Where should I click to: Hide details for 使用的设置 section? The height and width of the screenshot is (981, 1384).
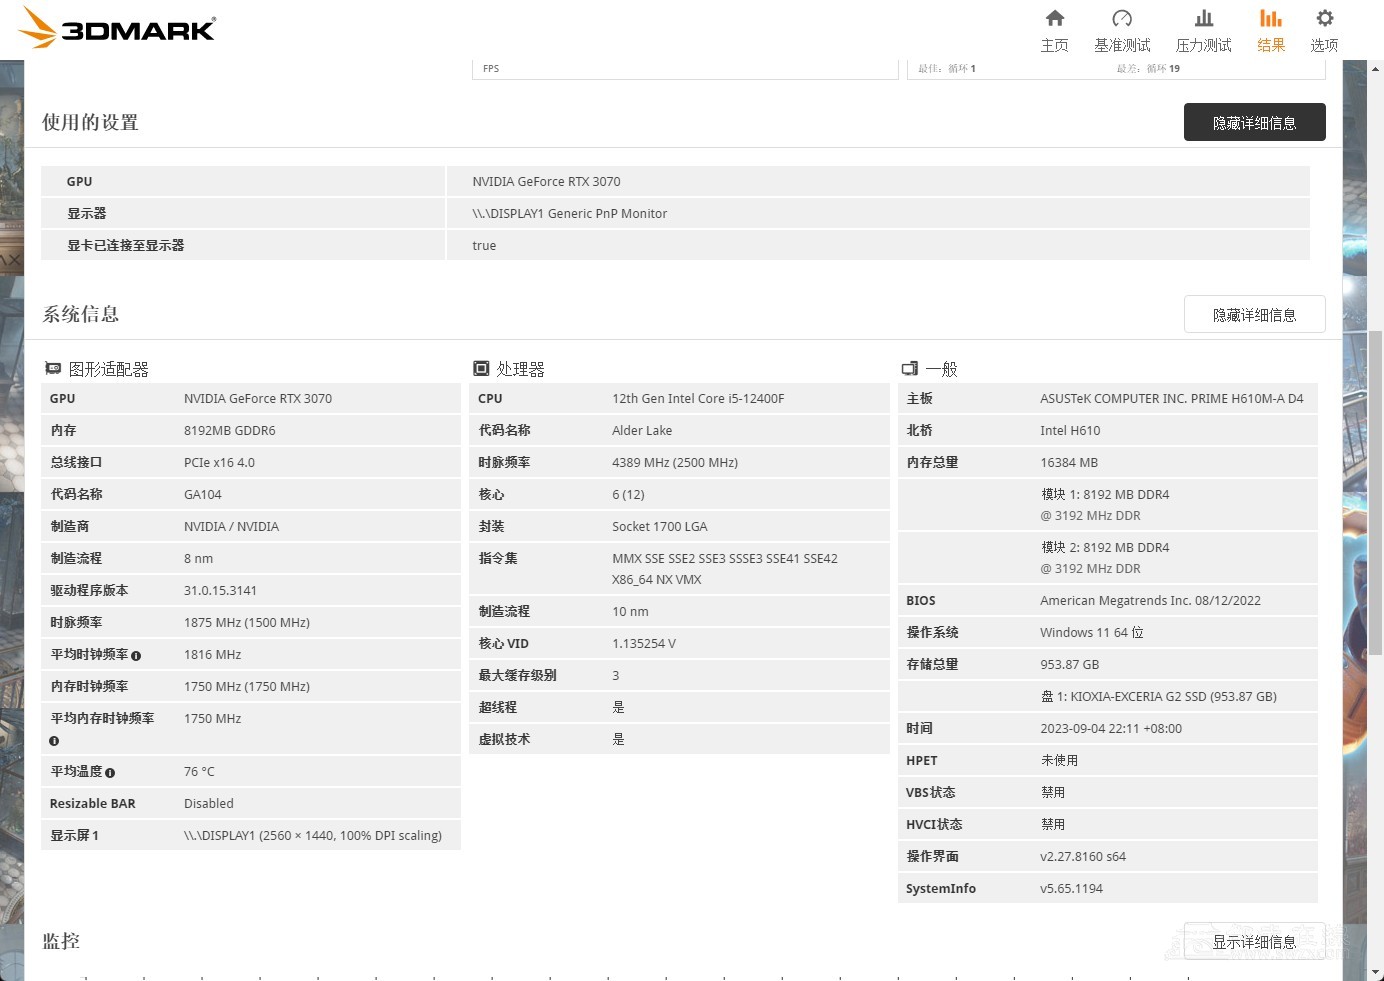[1254, 122]
